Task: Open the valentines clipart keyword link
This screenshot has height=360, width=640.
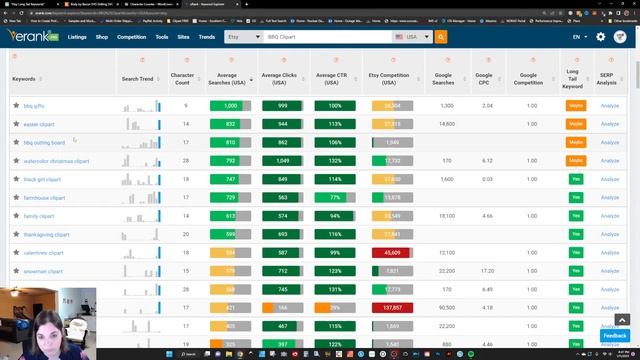Action: 43,253
